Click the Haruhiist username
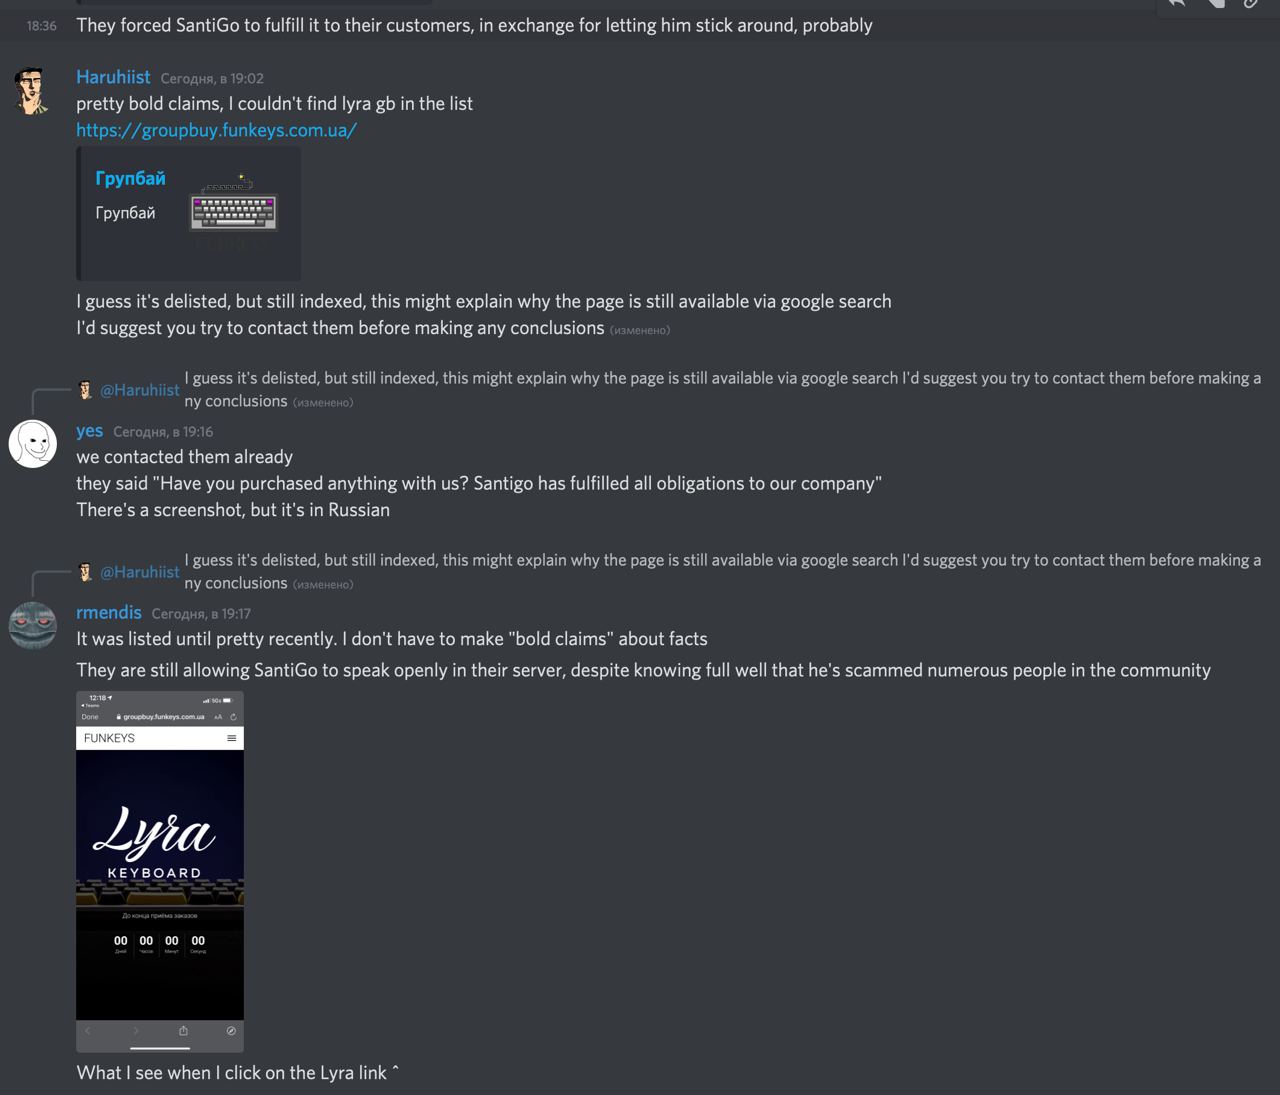The image size is (1280, 1095). coord(113,77)
